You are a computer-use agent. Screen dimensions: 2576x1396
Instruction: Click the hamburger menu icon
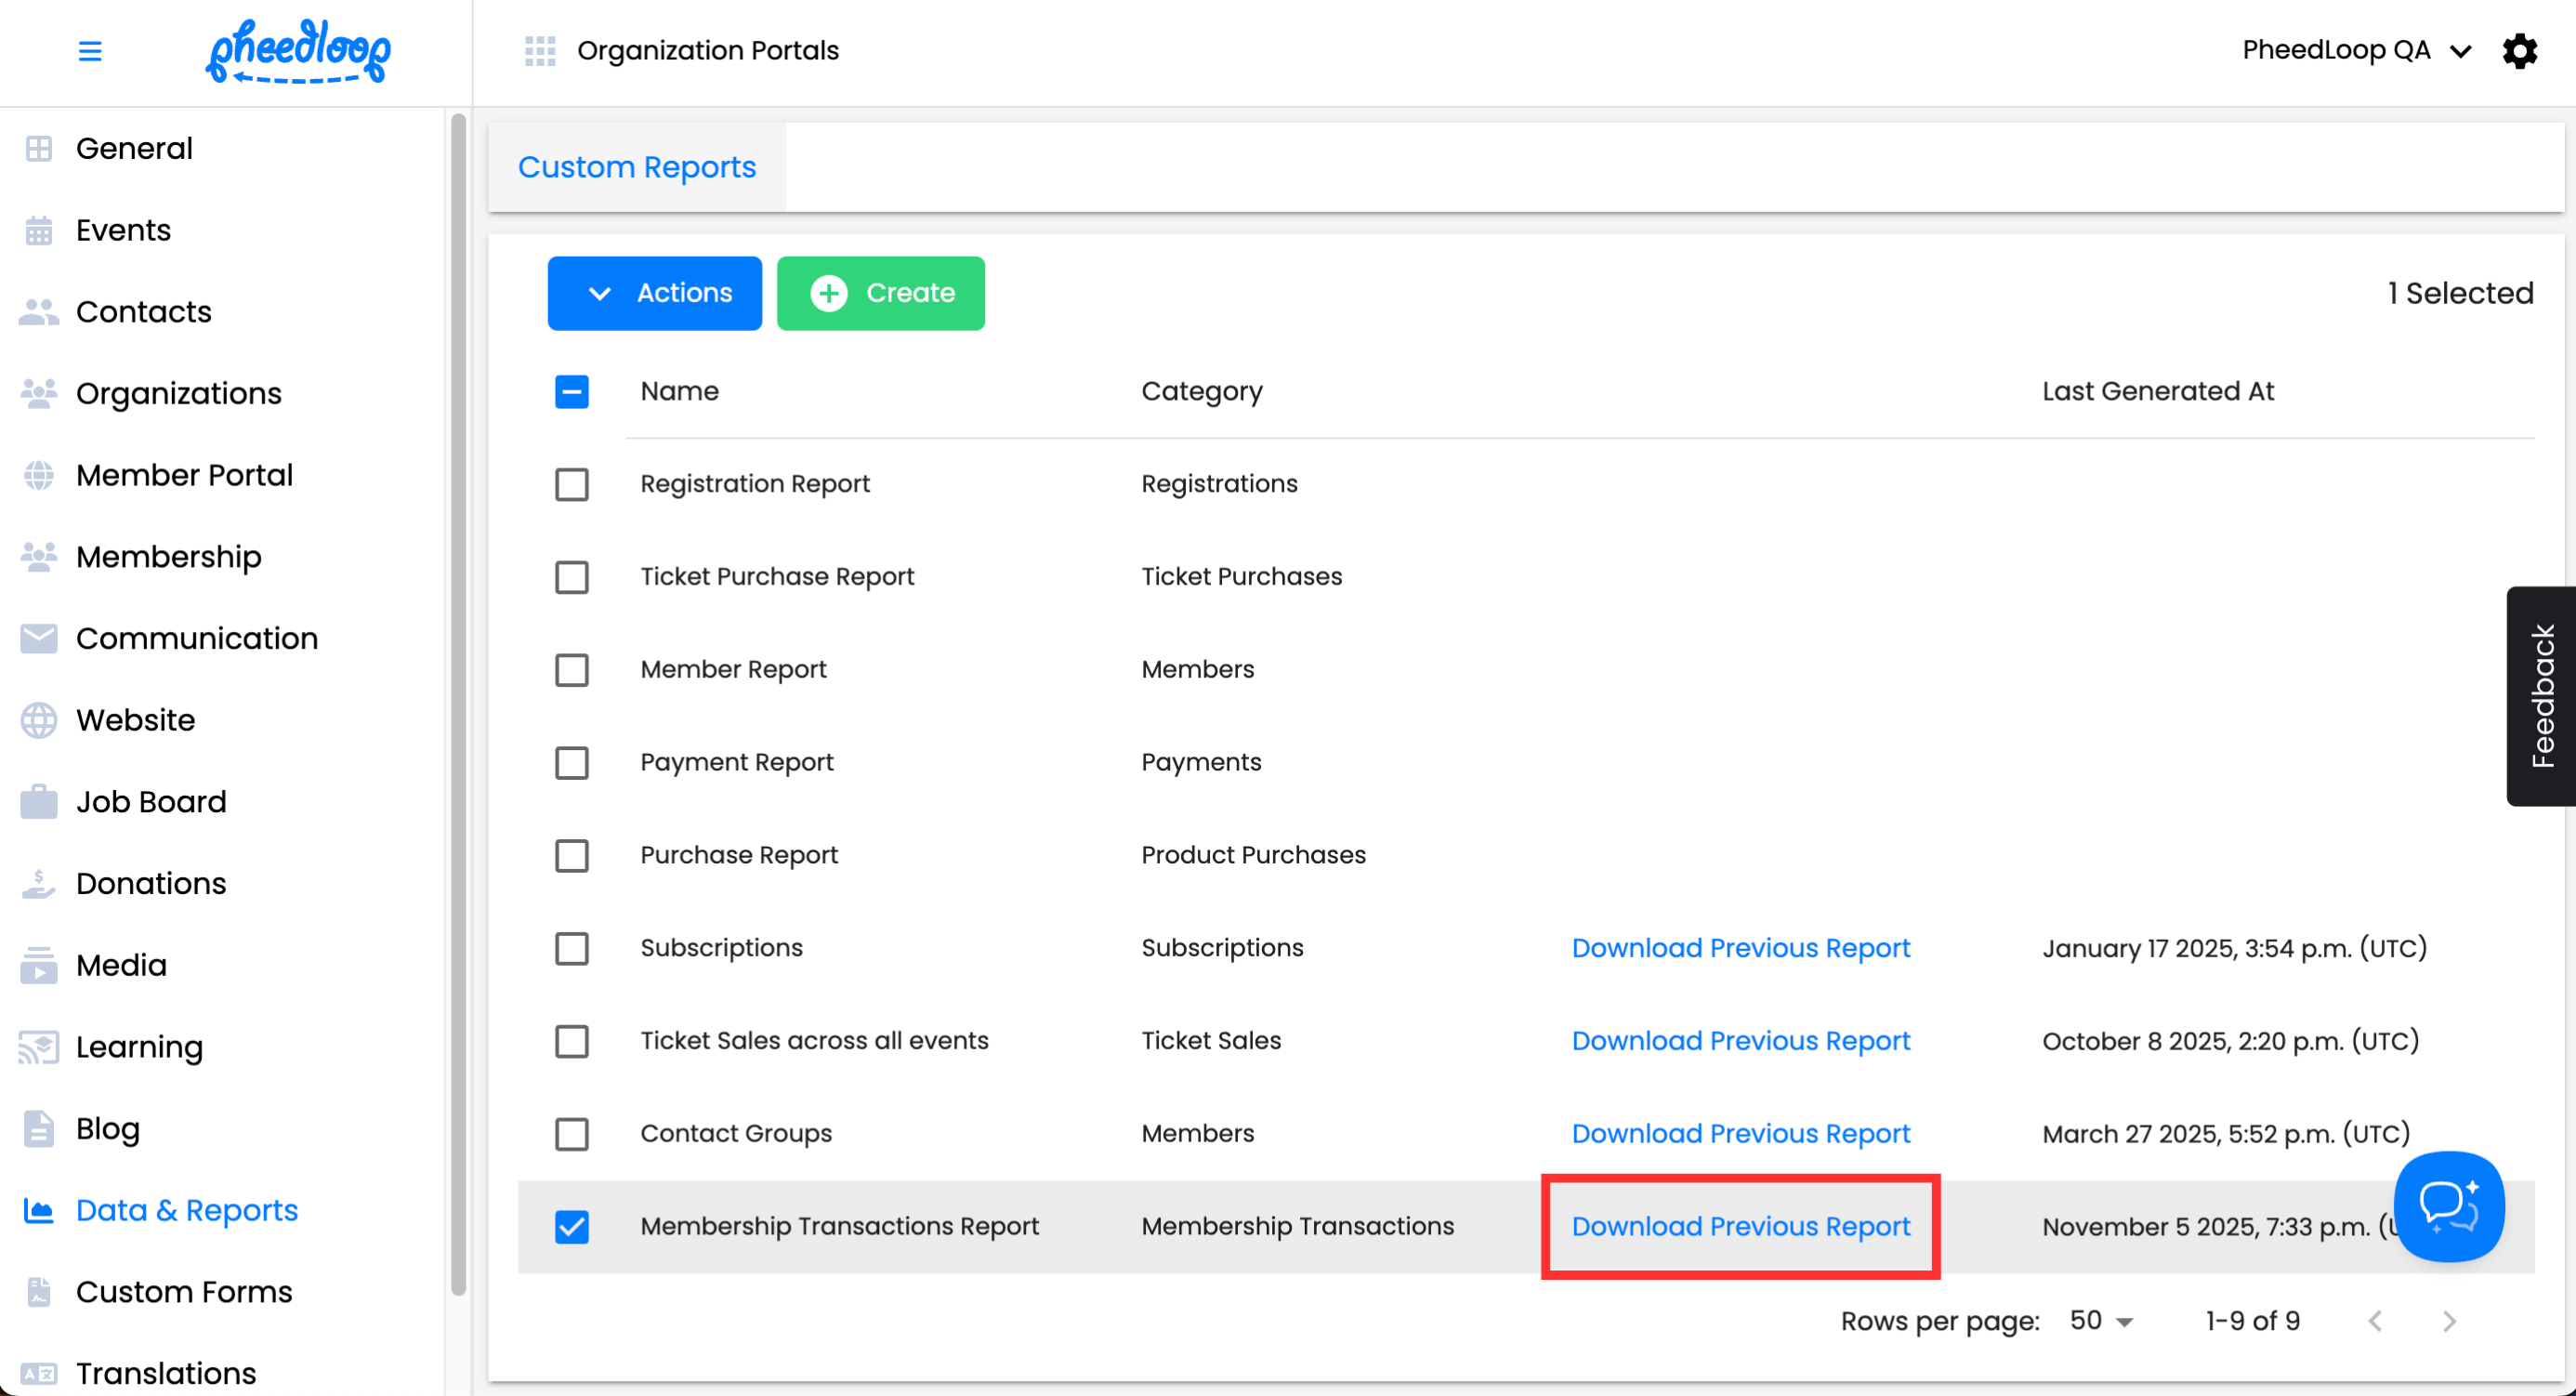click(90, 51)
